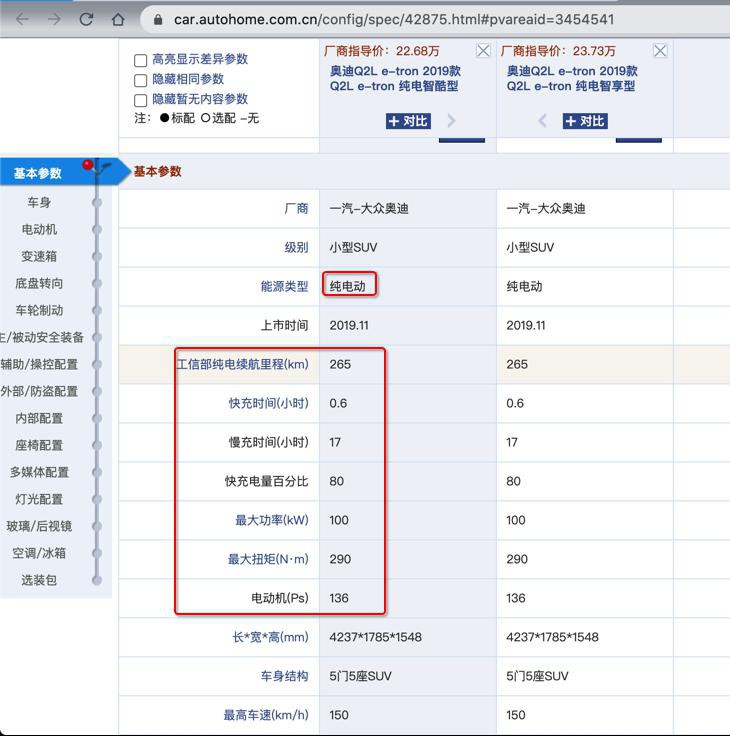Click 厂商 parameter label
This screenshot has width=730, height=736.
pos(296,208)
